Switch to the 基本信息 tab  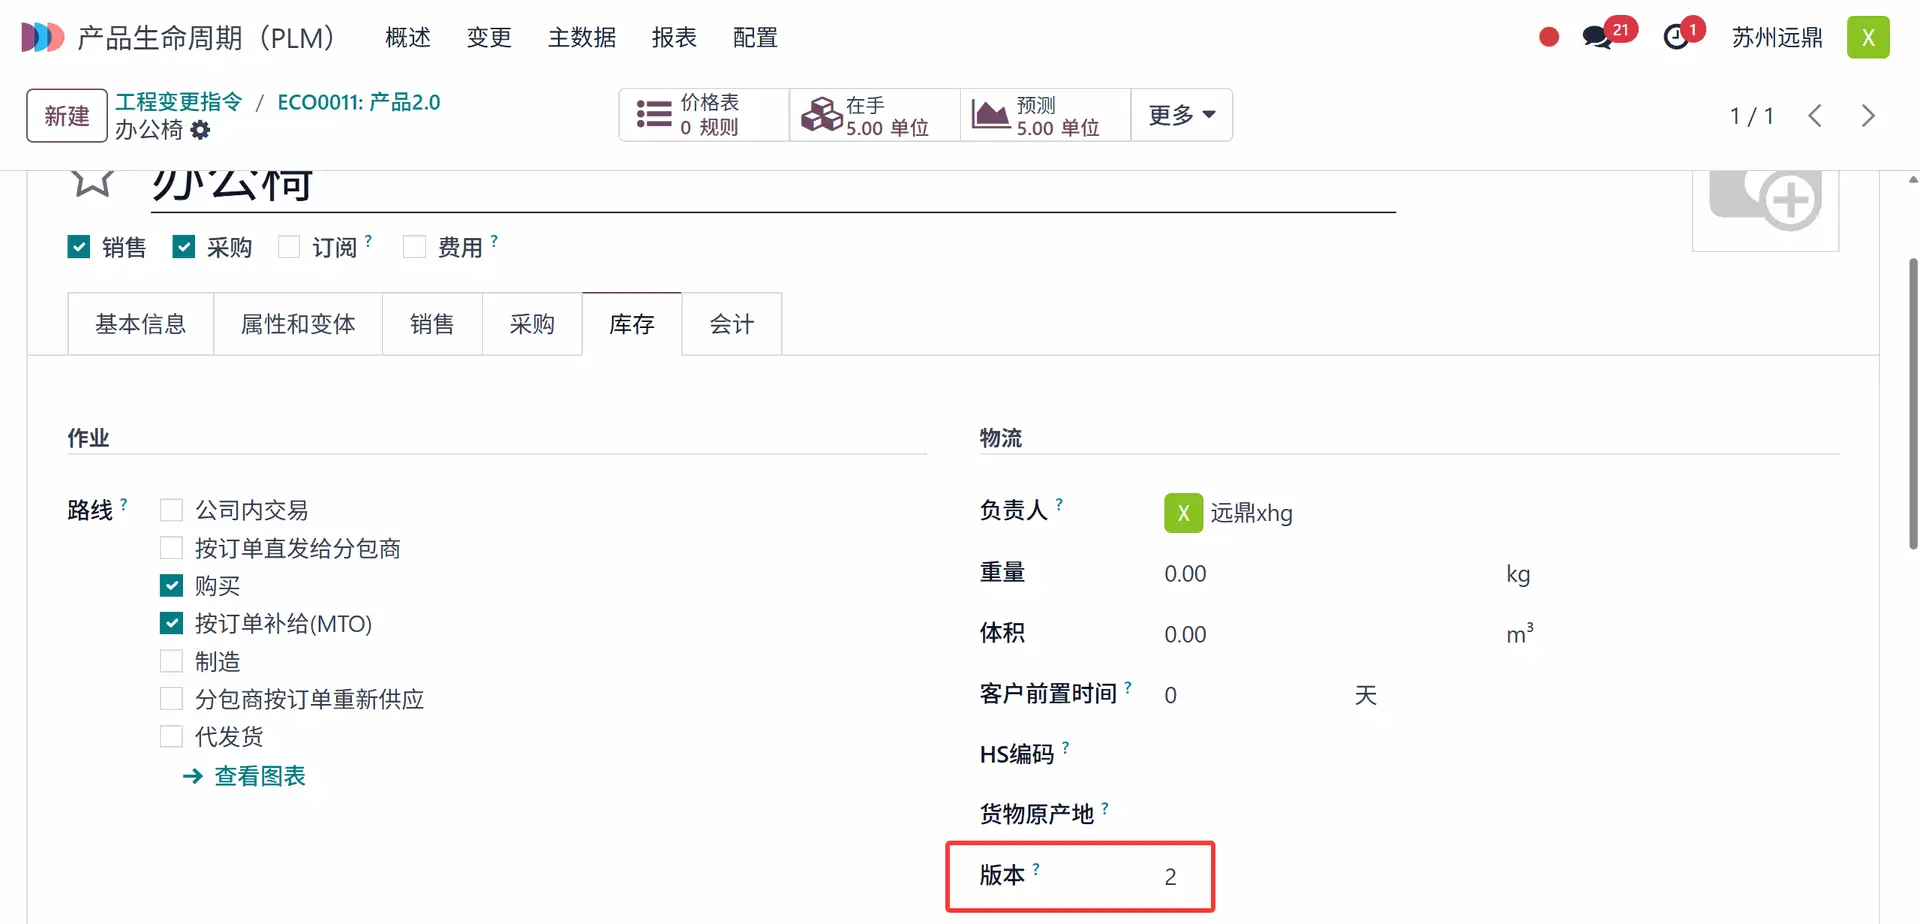pyautogui.click(x=140, y=324)
